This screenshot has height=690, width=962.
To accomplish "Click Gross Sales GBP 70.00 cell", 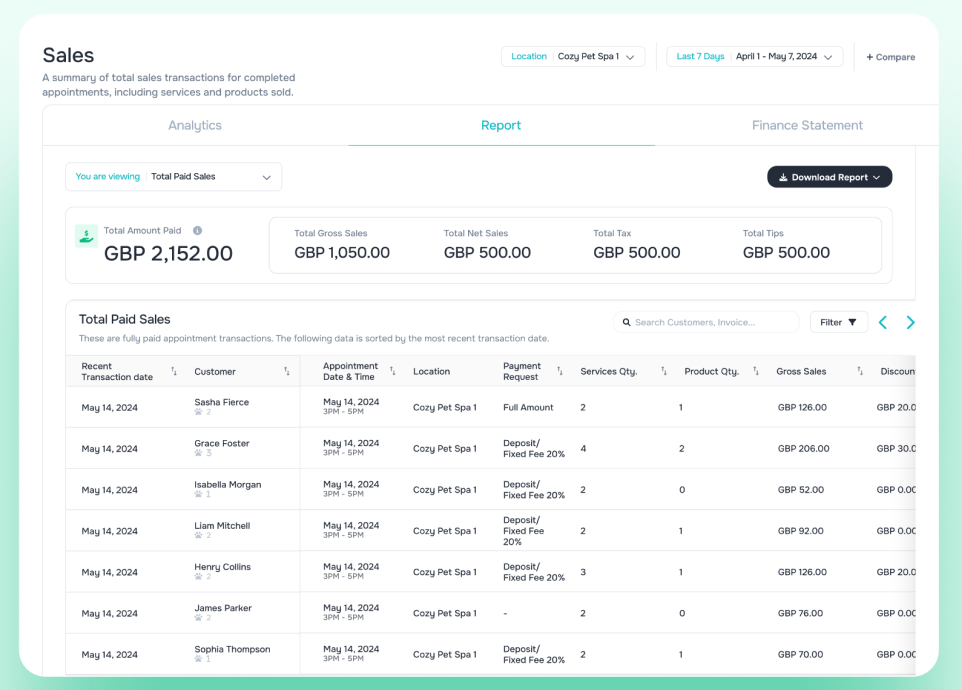I will click(800, 654).
